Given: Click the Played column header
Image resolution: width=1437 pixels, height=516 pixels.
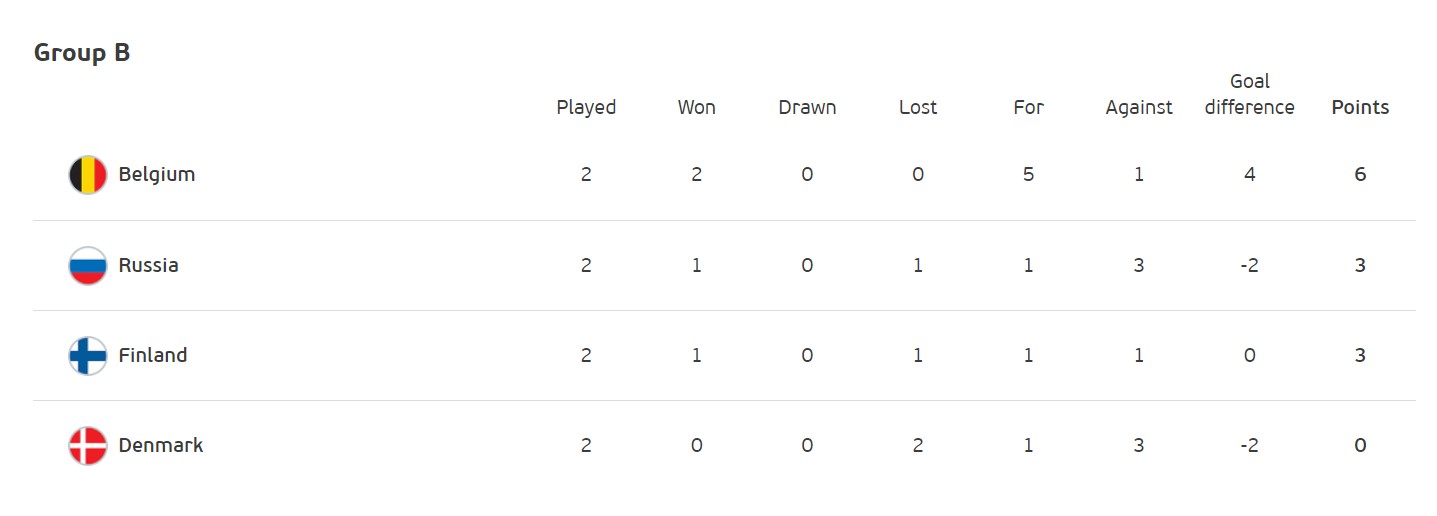Looking at the screenshot, I should pyautogui.click(x=586, y=107).
